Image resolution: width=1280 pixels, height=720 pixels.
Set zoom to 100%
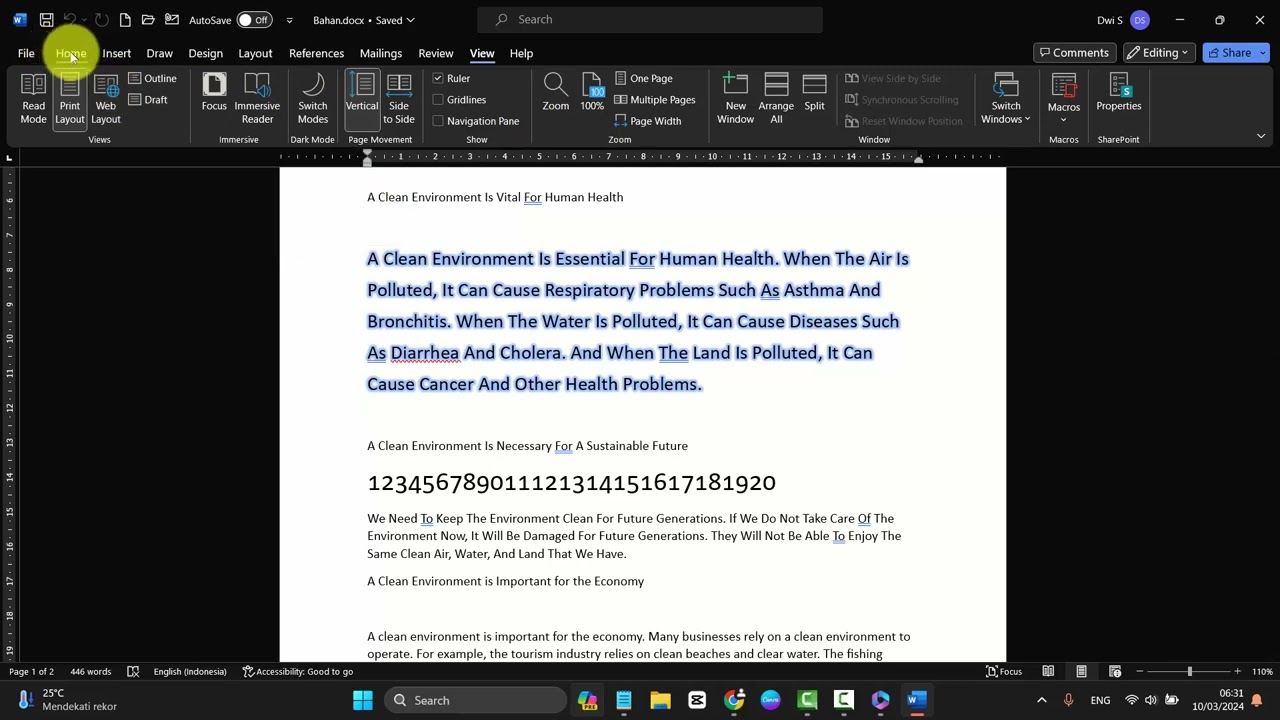[x=592, y=93]
